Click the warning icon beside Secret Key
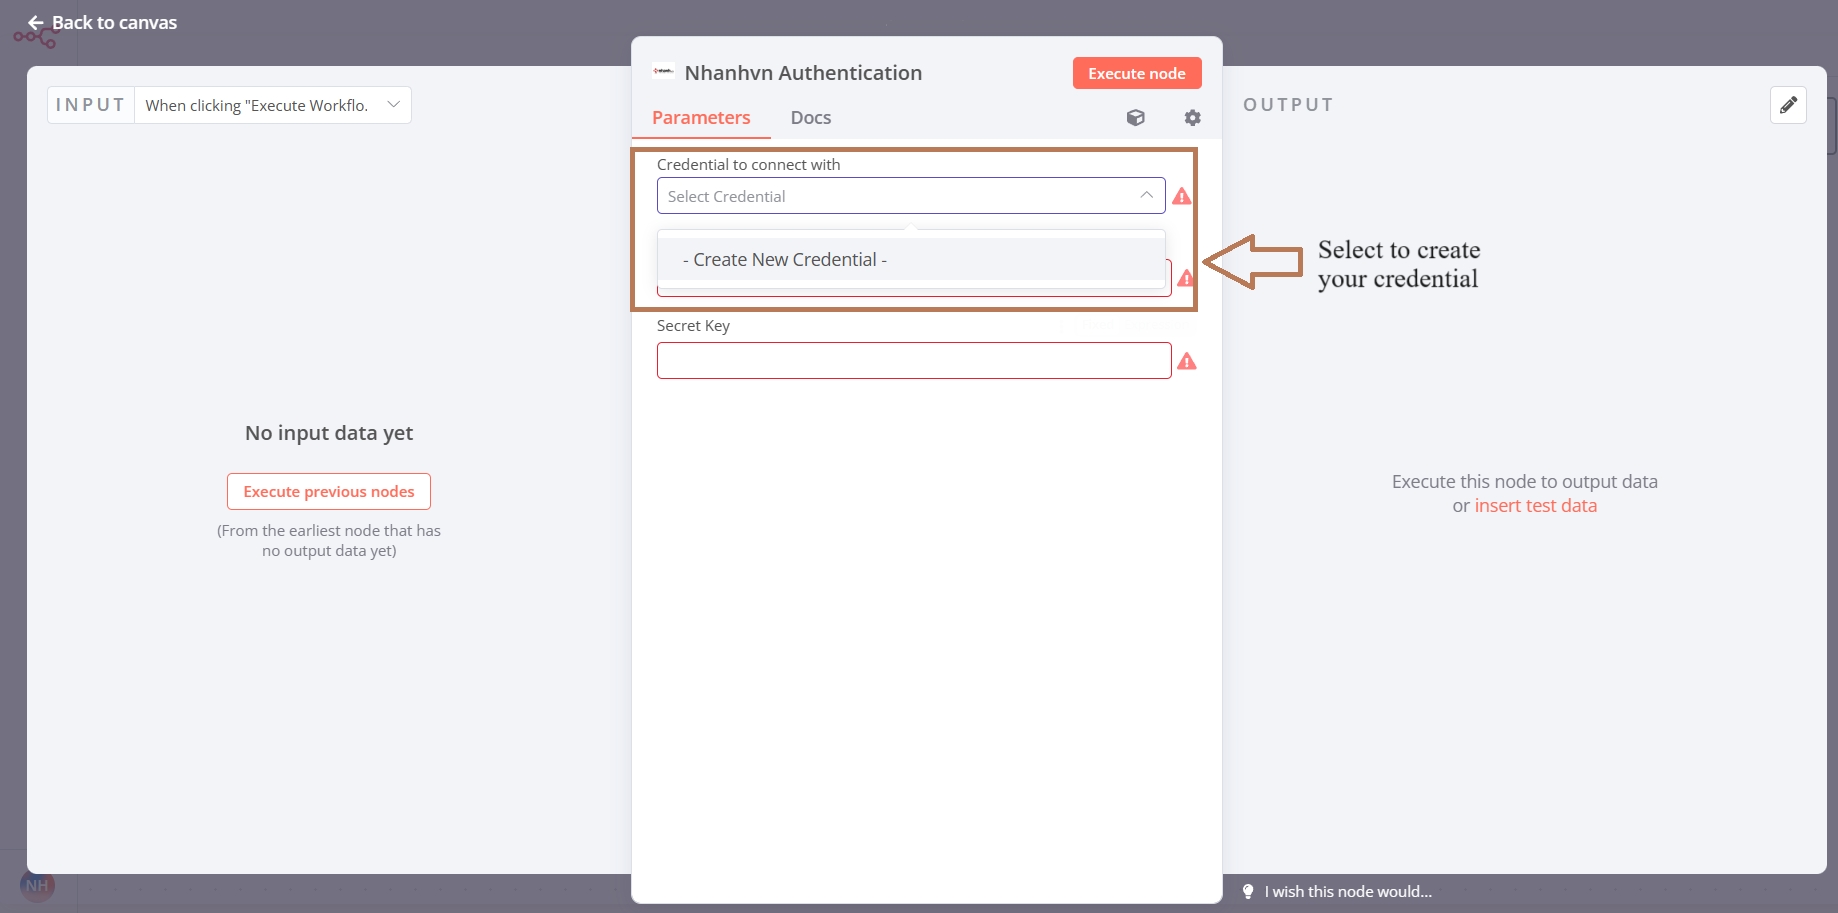The height and width of the screenshot is (913, 1838). [x=1186, y=361]
